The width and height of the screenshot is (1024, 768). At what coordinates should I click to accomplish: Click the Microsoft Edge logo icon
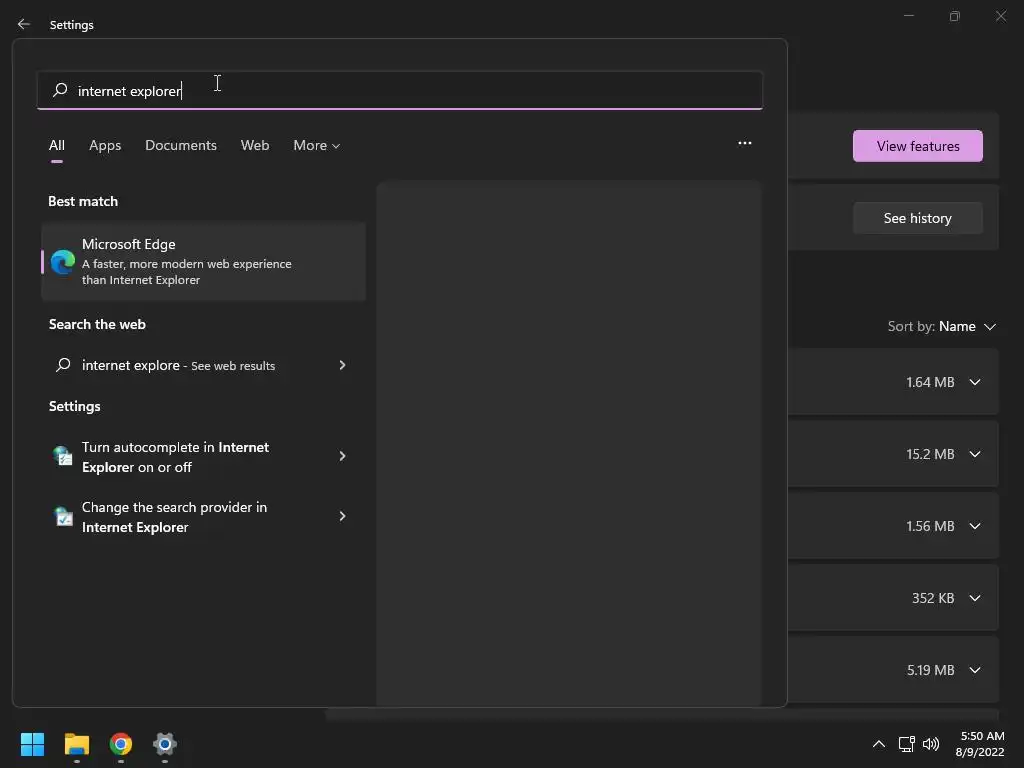pos(63,262)
